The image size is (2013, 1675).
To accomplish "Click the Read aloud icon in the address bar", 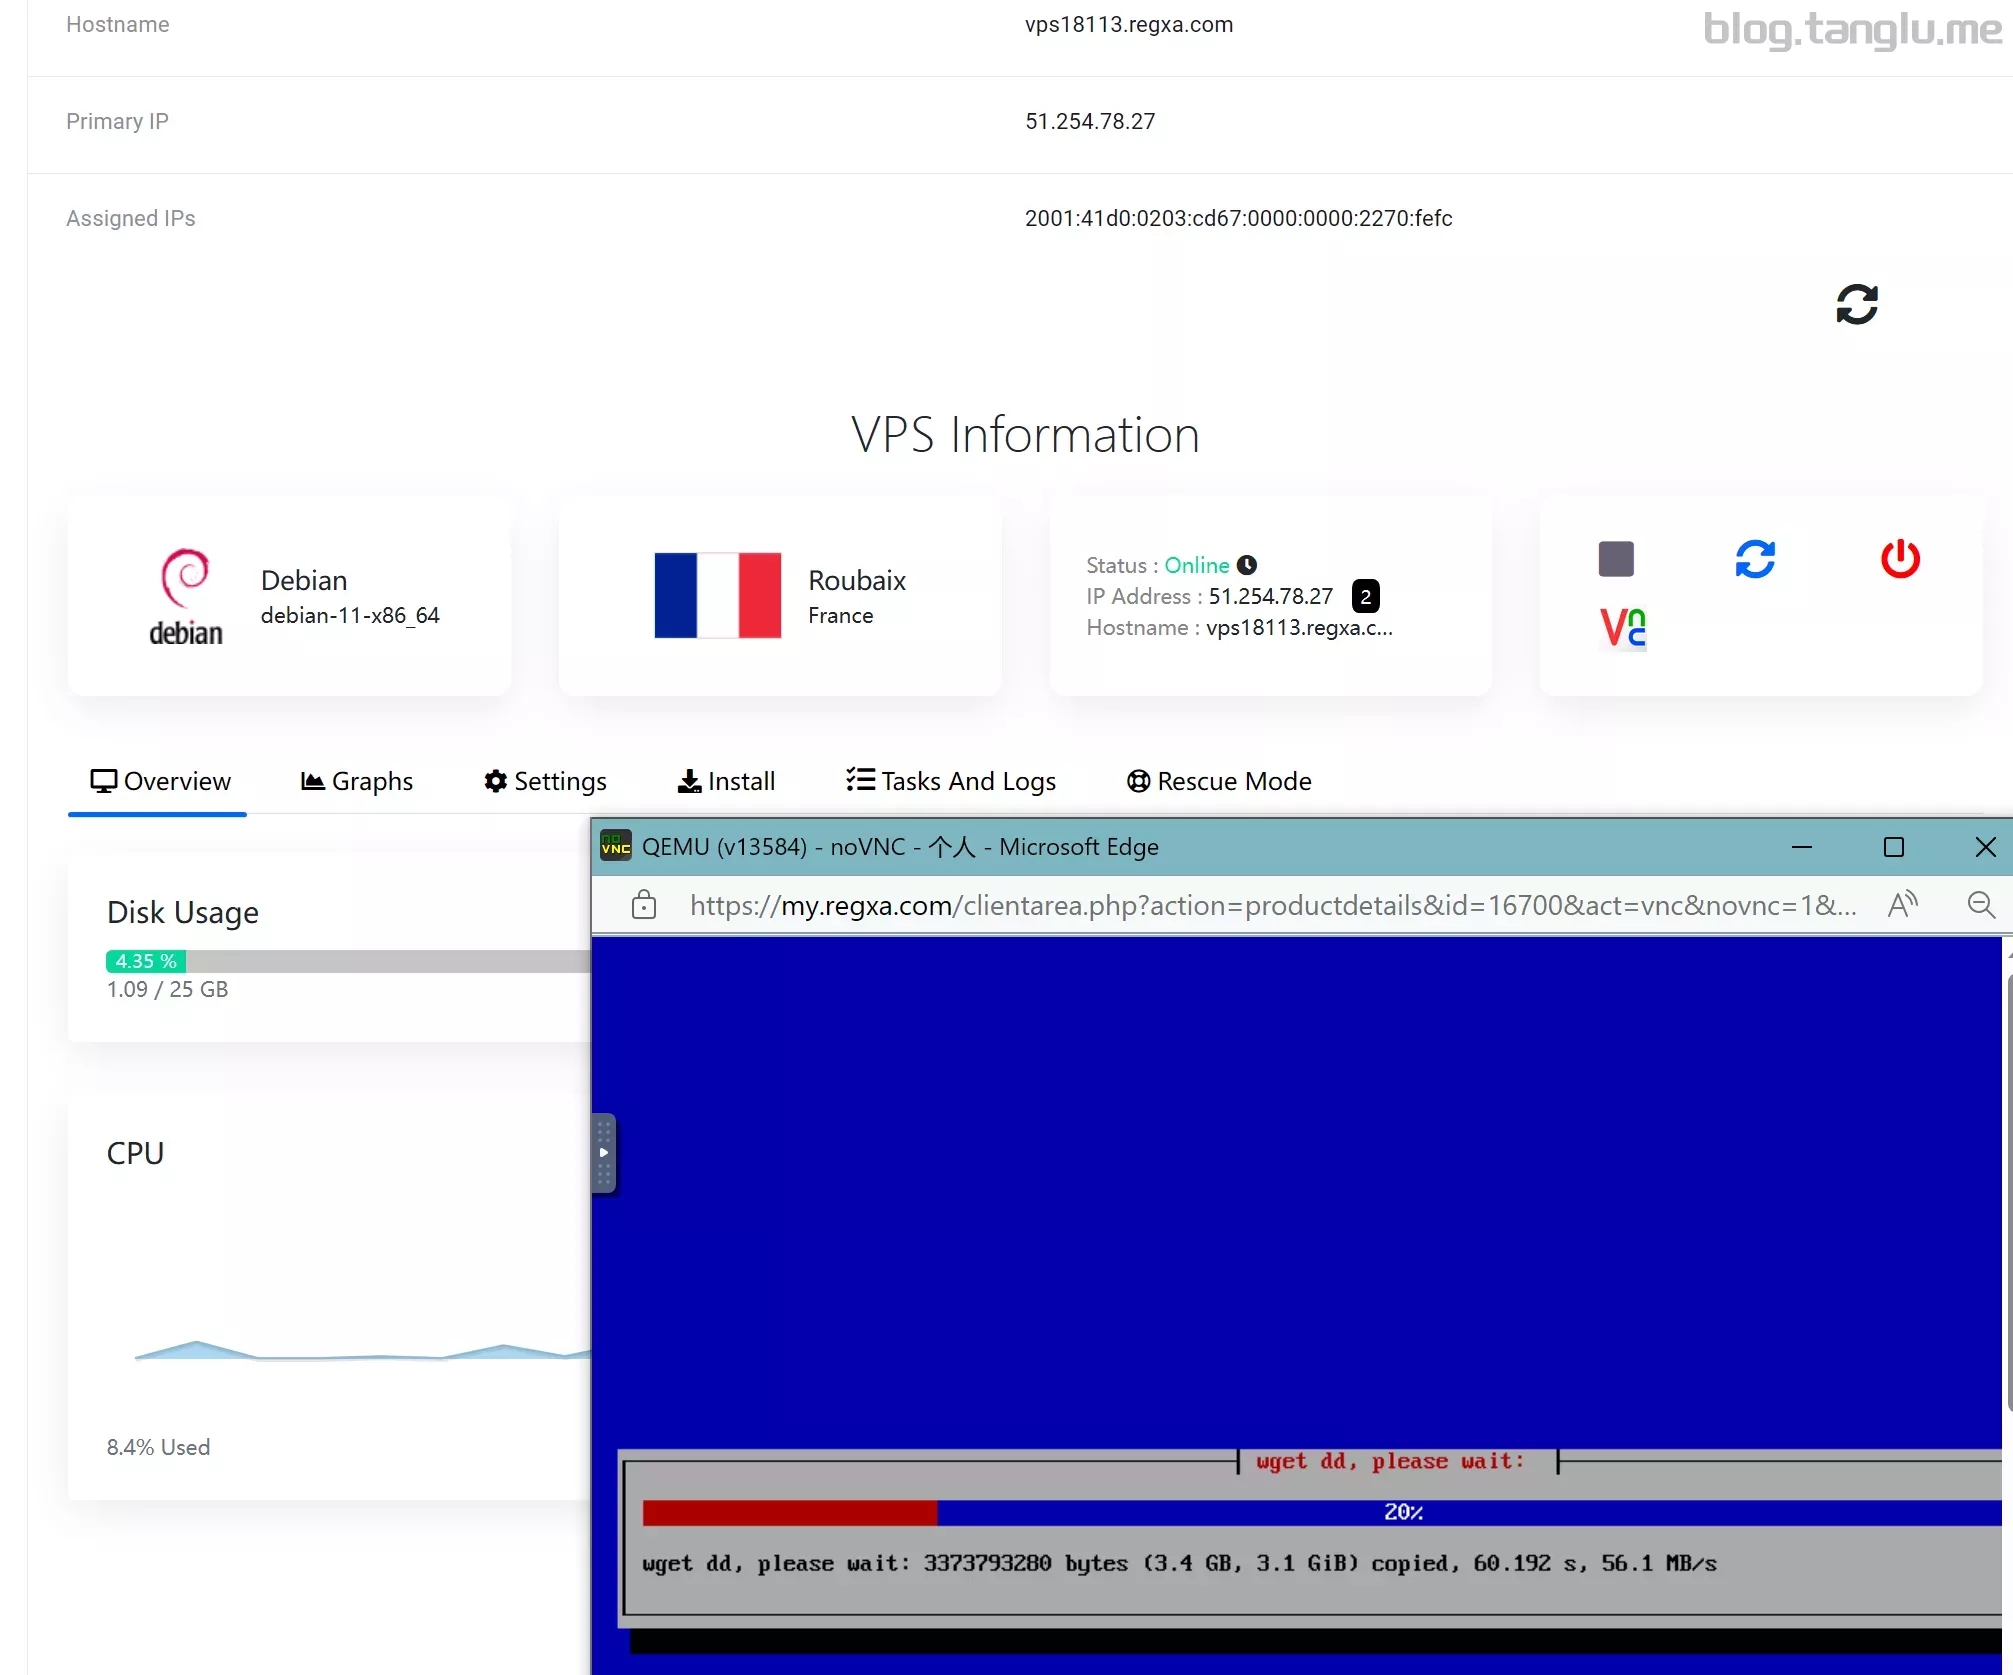I will tap(1902, 905).
